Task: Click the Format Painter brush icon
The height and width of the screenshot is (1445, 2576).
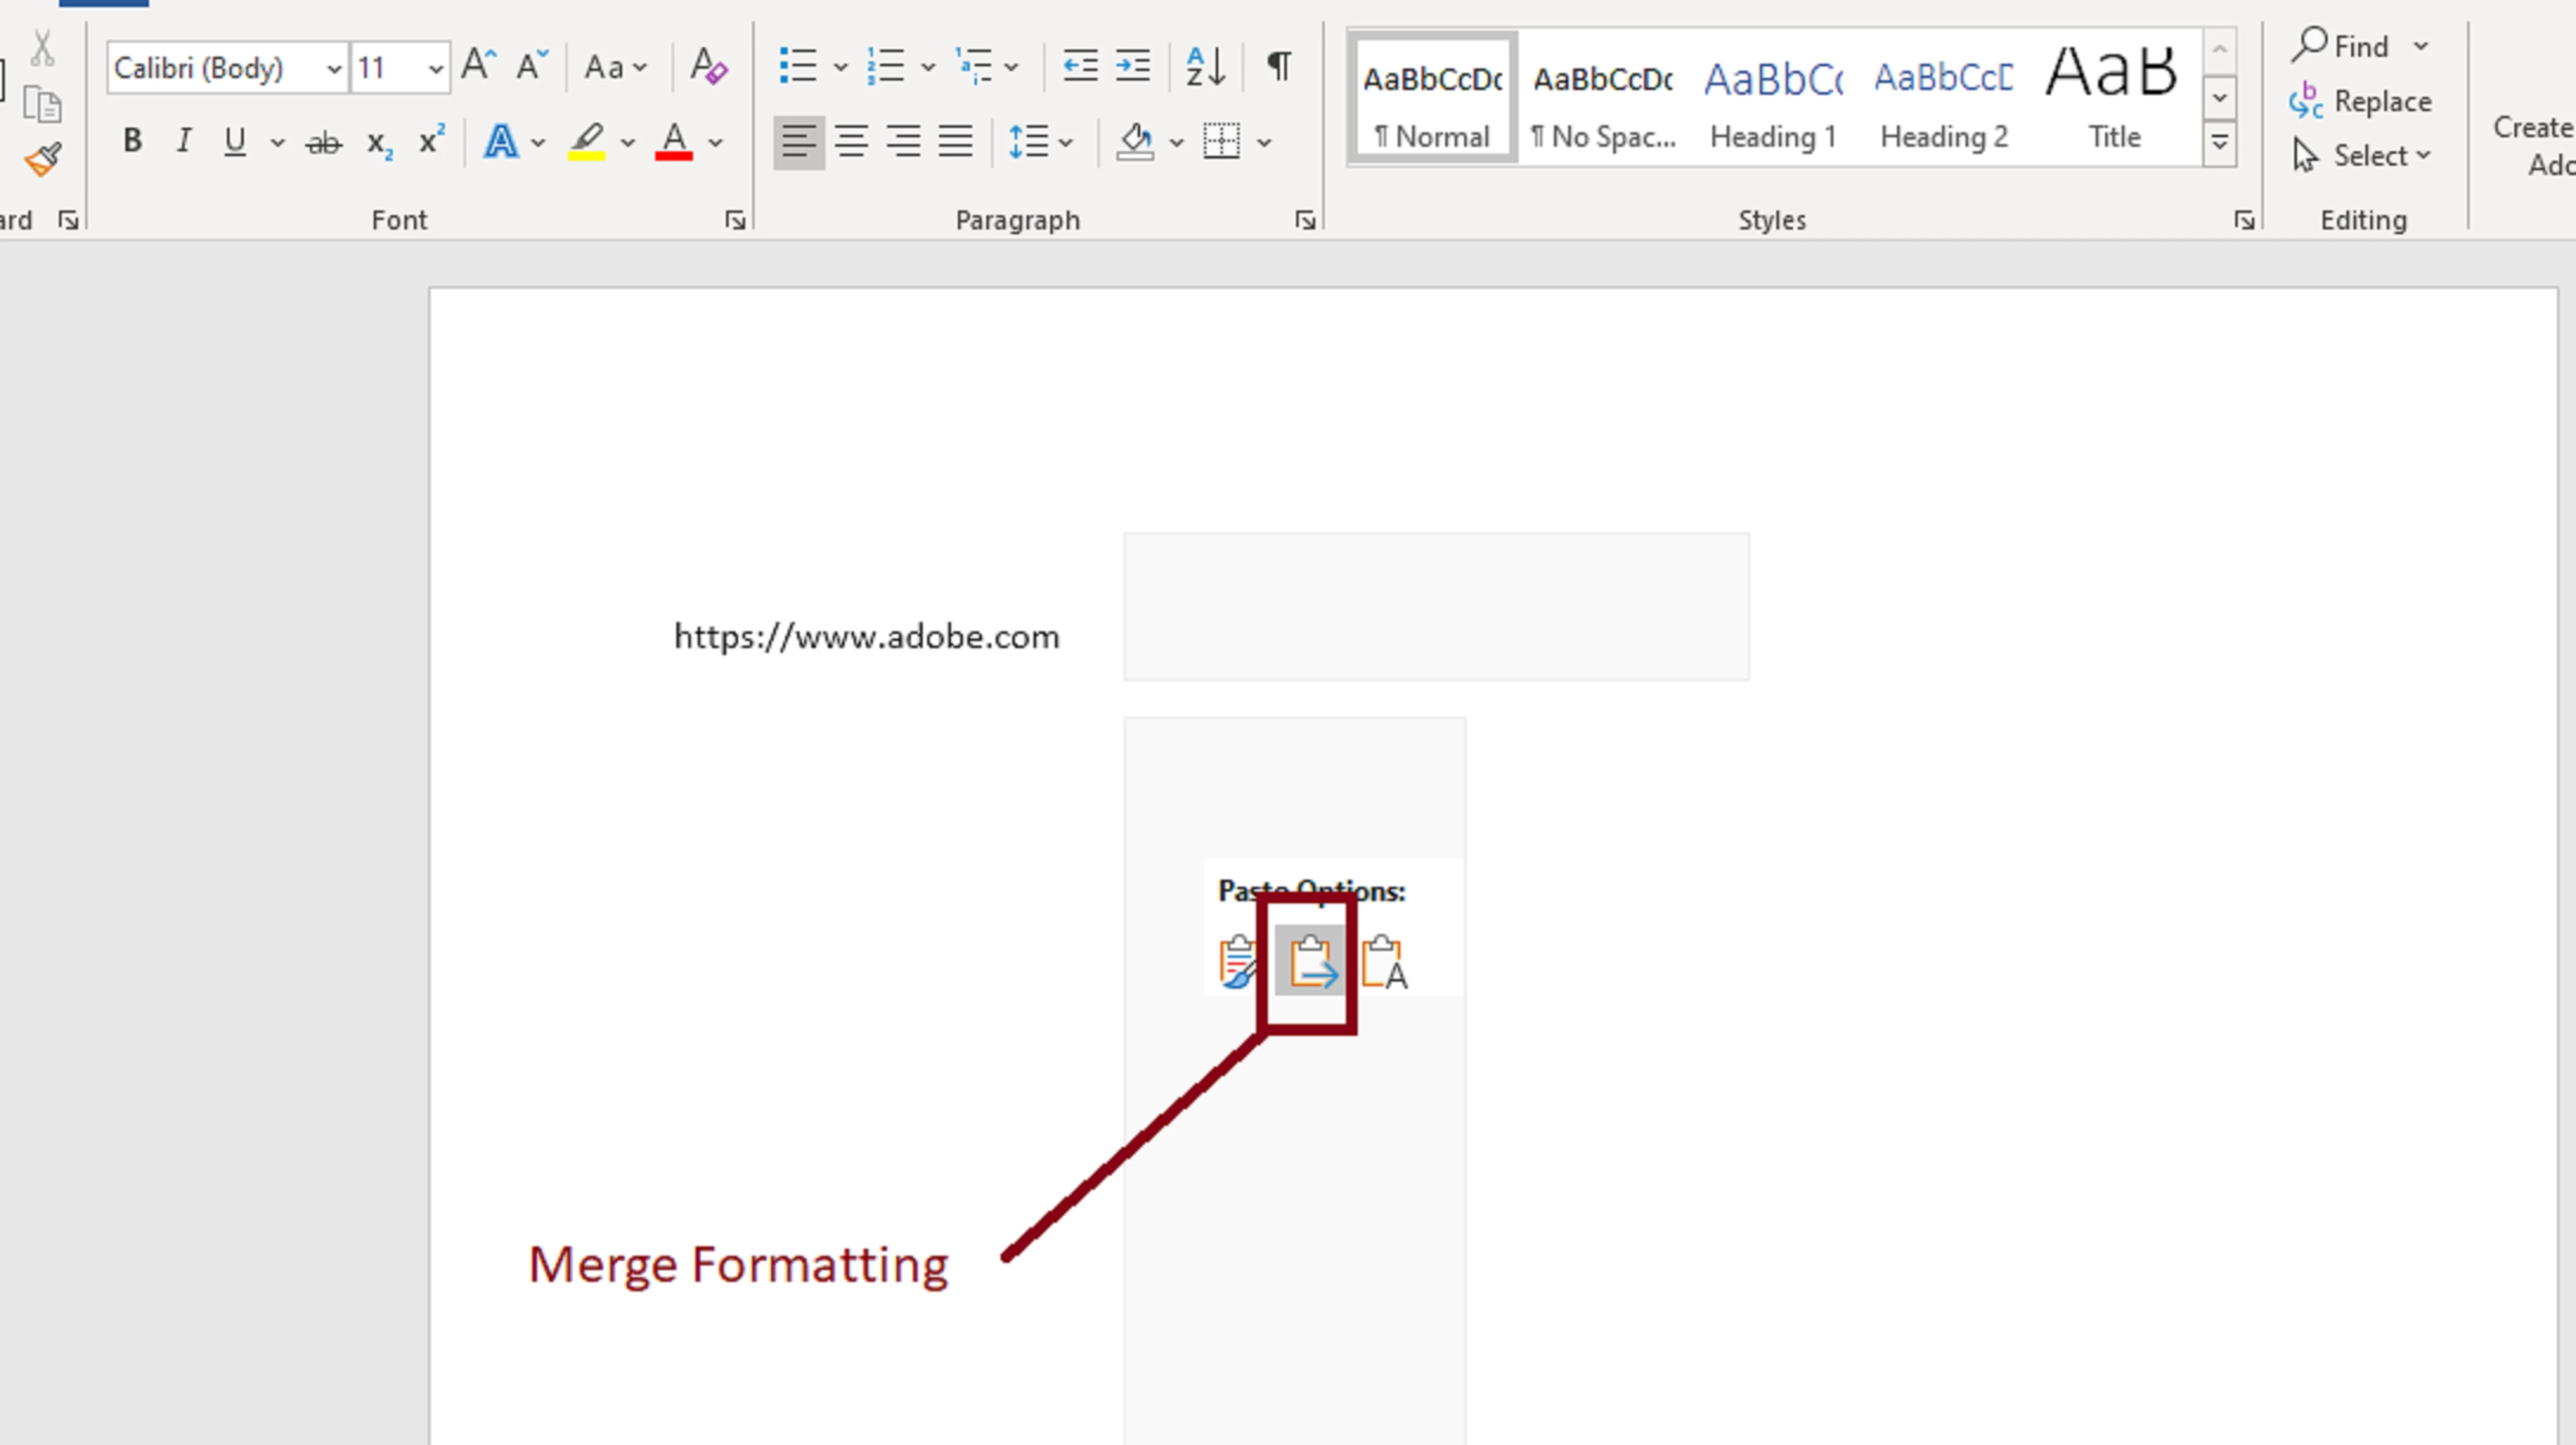Action: tap(43, 159)
